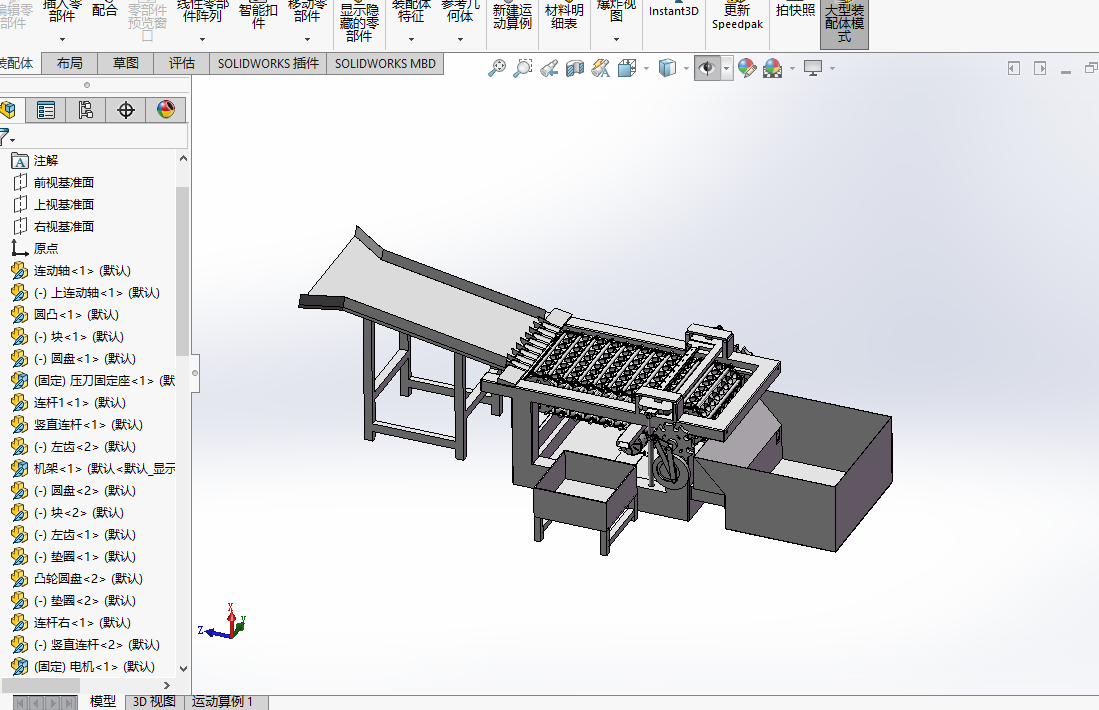Click the Edit Appearance color ball icon
Viewport: 1099px width, 710px height.
pyautogui.click(x=746, y=68)
